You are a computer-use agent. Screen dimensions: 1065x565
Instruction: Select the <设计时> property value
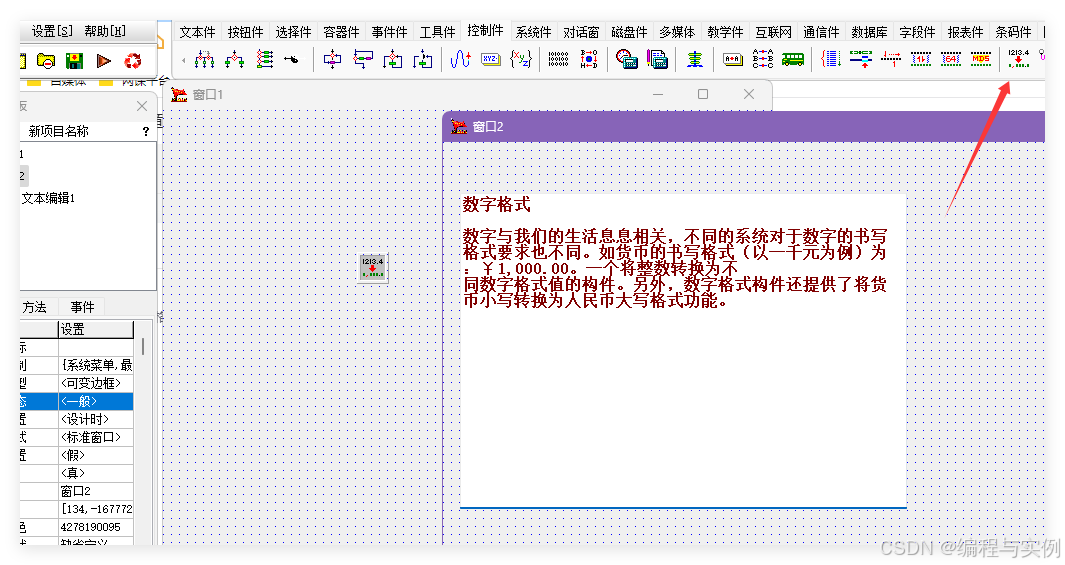pos(96,420)
